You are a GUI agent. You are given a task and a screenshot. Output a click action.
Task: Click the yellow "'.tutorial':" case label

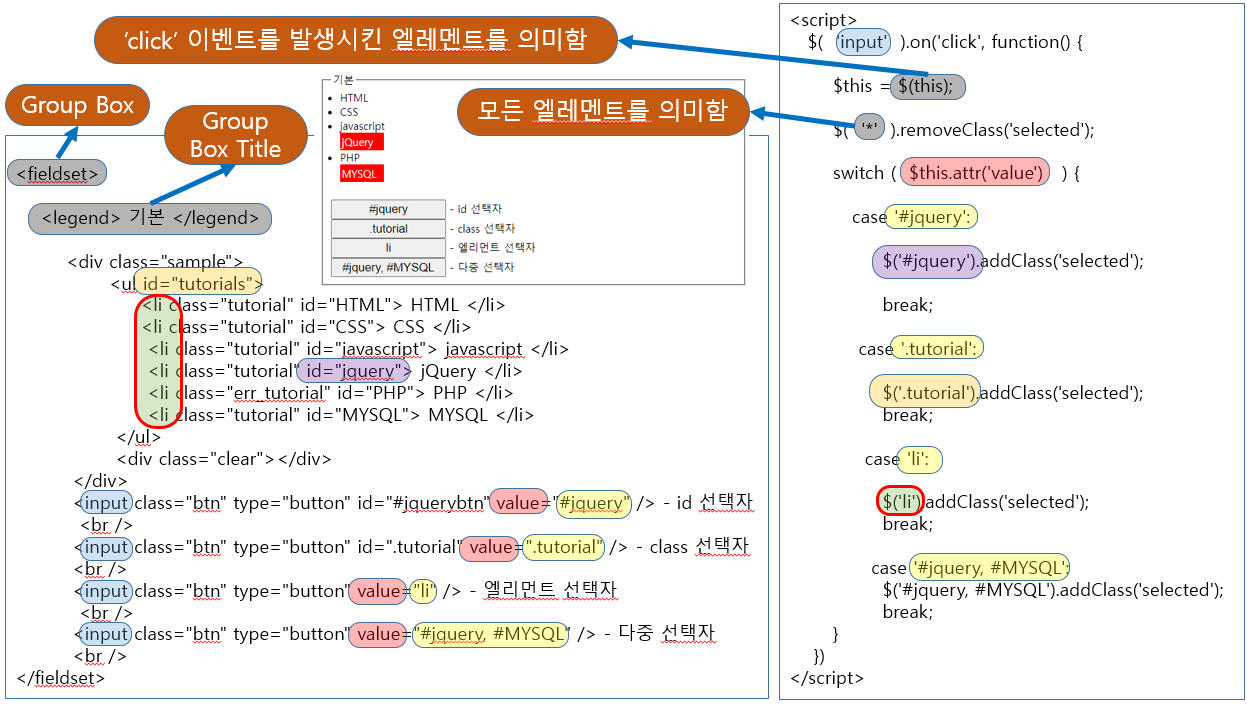(937, 349)
